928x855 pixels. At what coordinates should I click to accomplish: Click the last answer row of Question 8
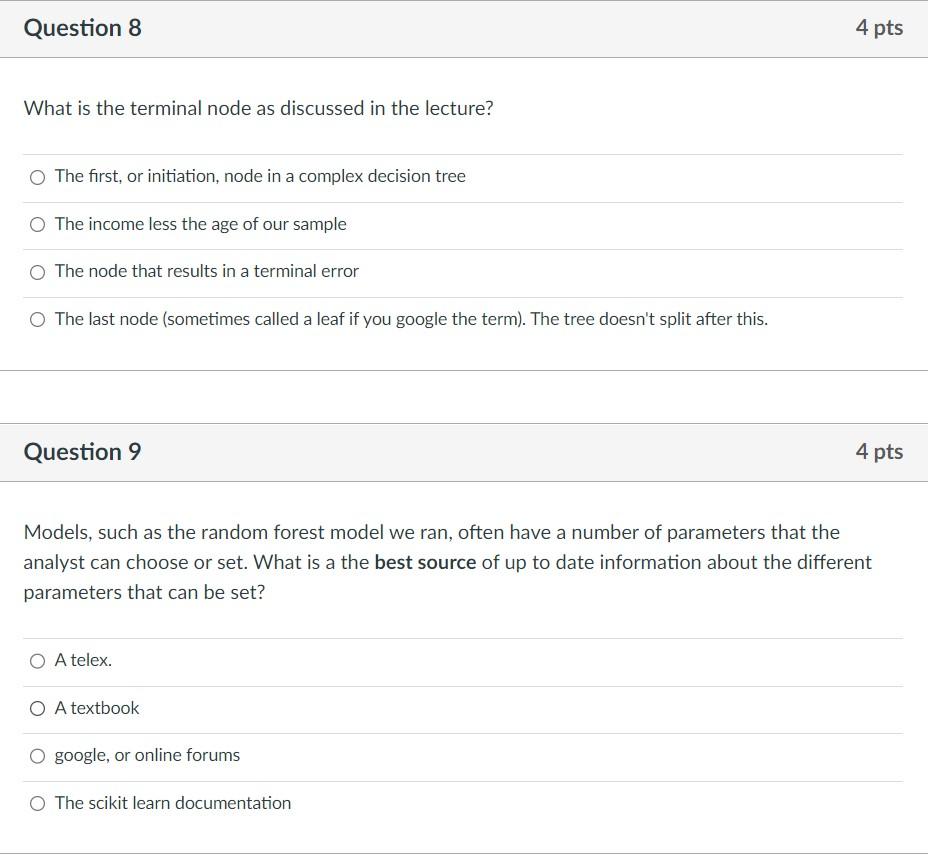tap(411, 319)
